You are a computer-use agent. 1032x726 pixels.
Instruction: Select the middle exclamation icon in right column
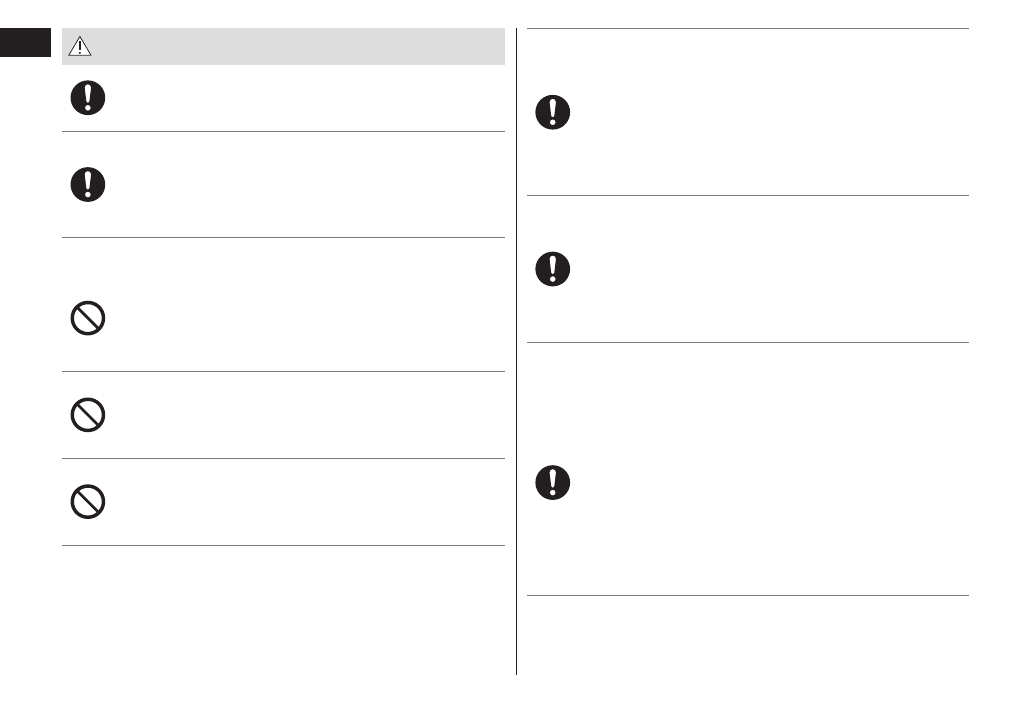(x=552, y=268)
